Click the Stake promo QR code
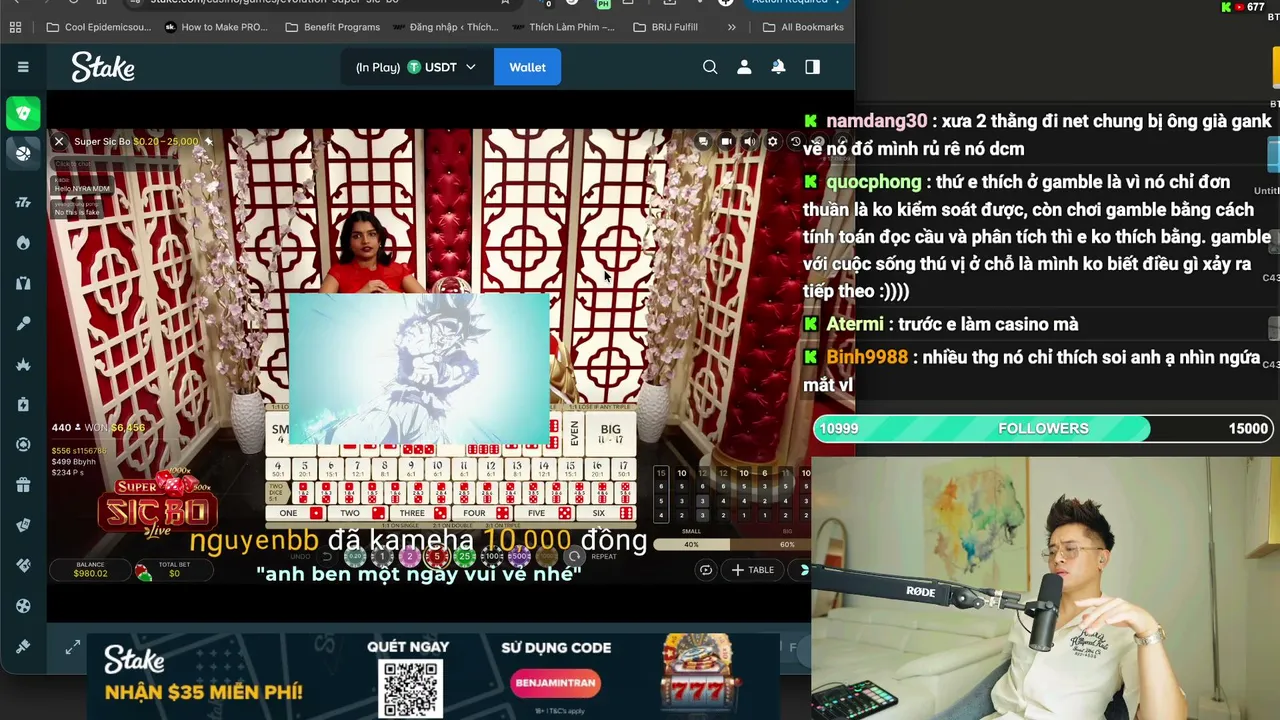1280x720 pixels. [x=410, y=689]
